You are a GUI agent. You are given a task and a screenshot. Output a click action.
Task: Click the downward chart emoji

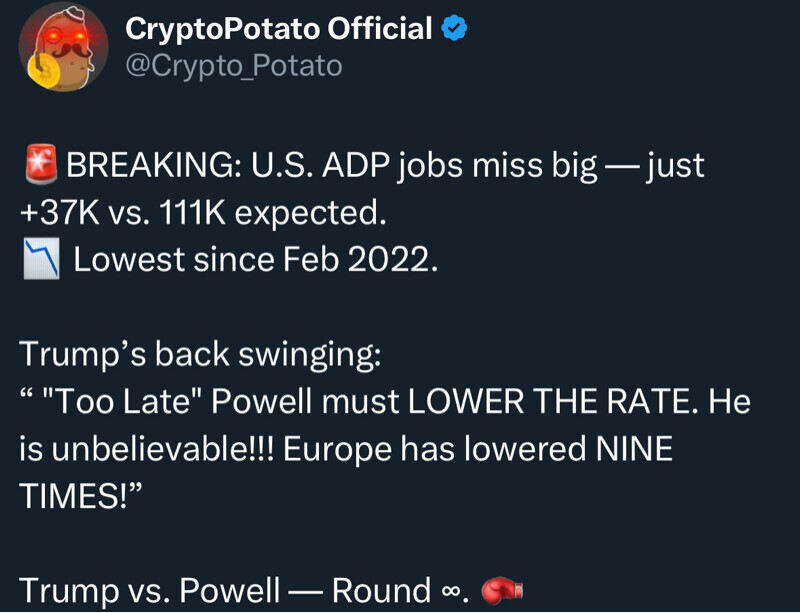point(41,260)
